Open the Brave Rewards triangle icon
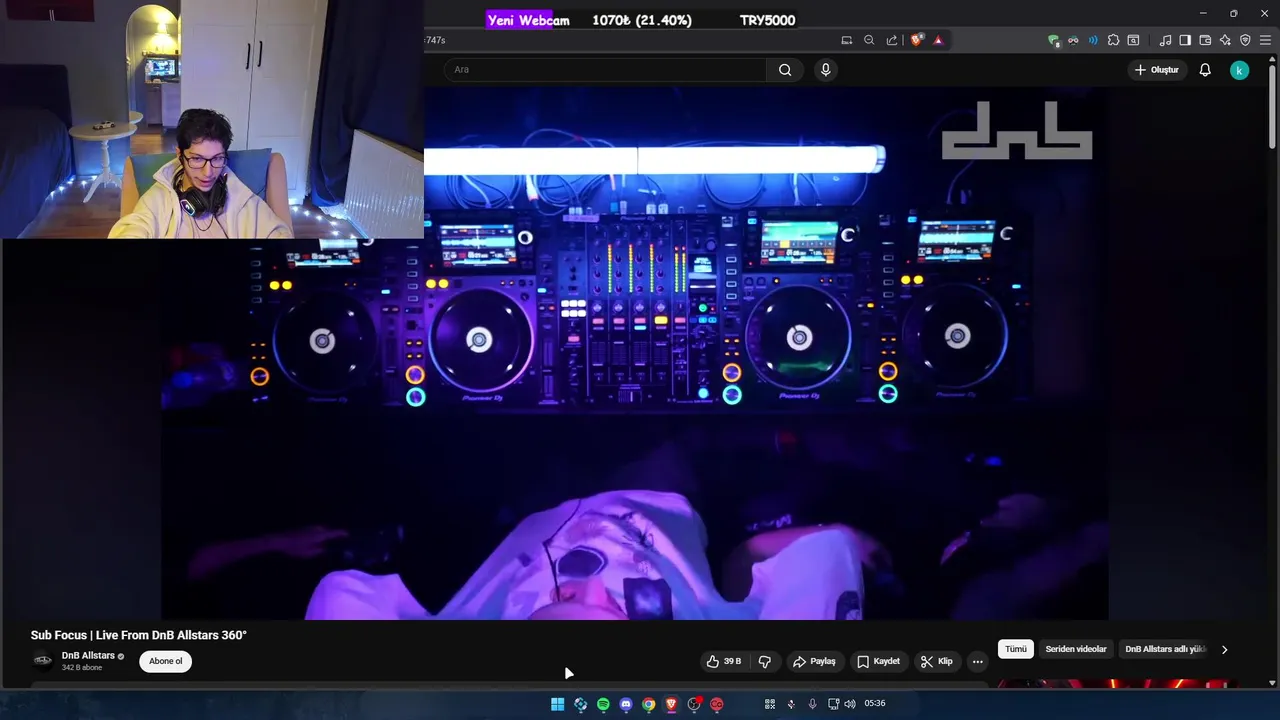 pos(938,40)
